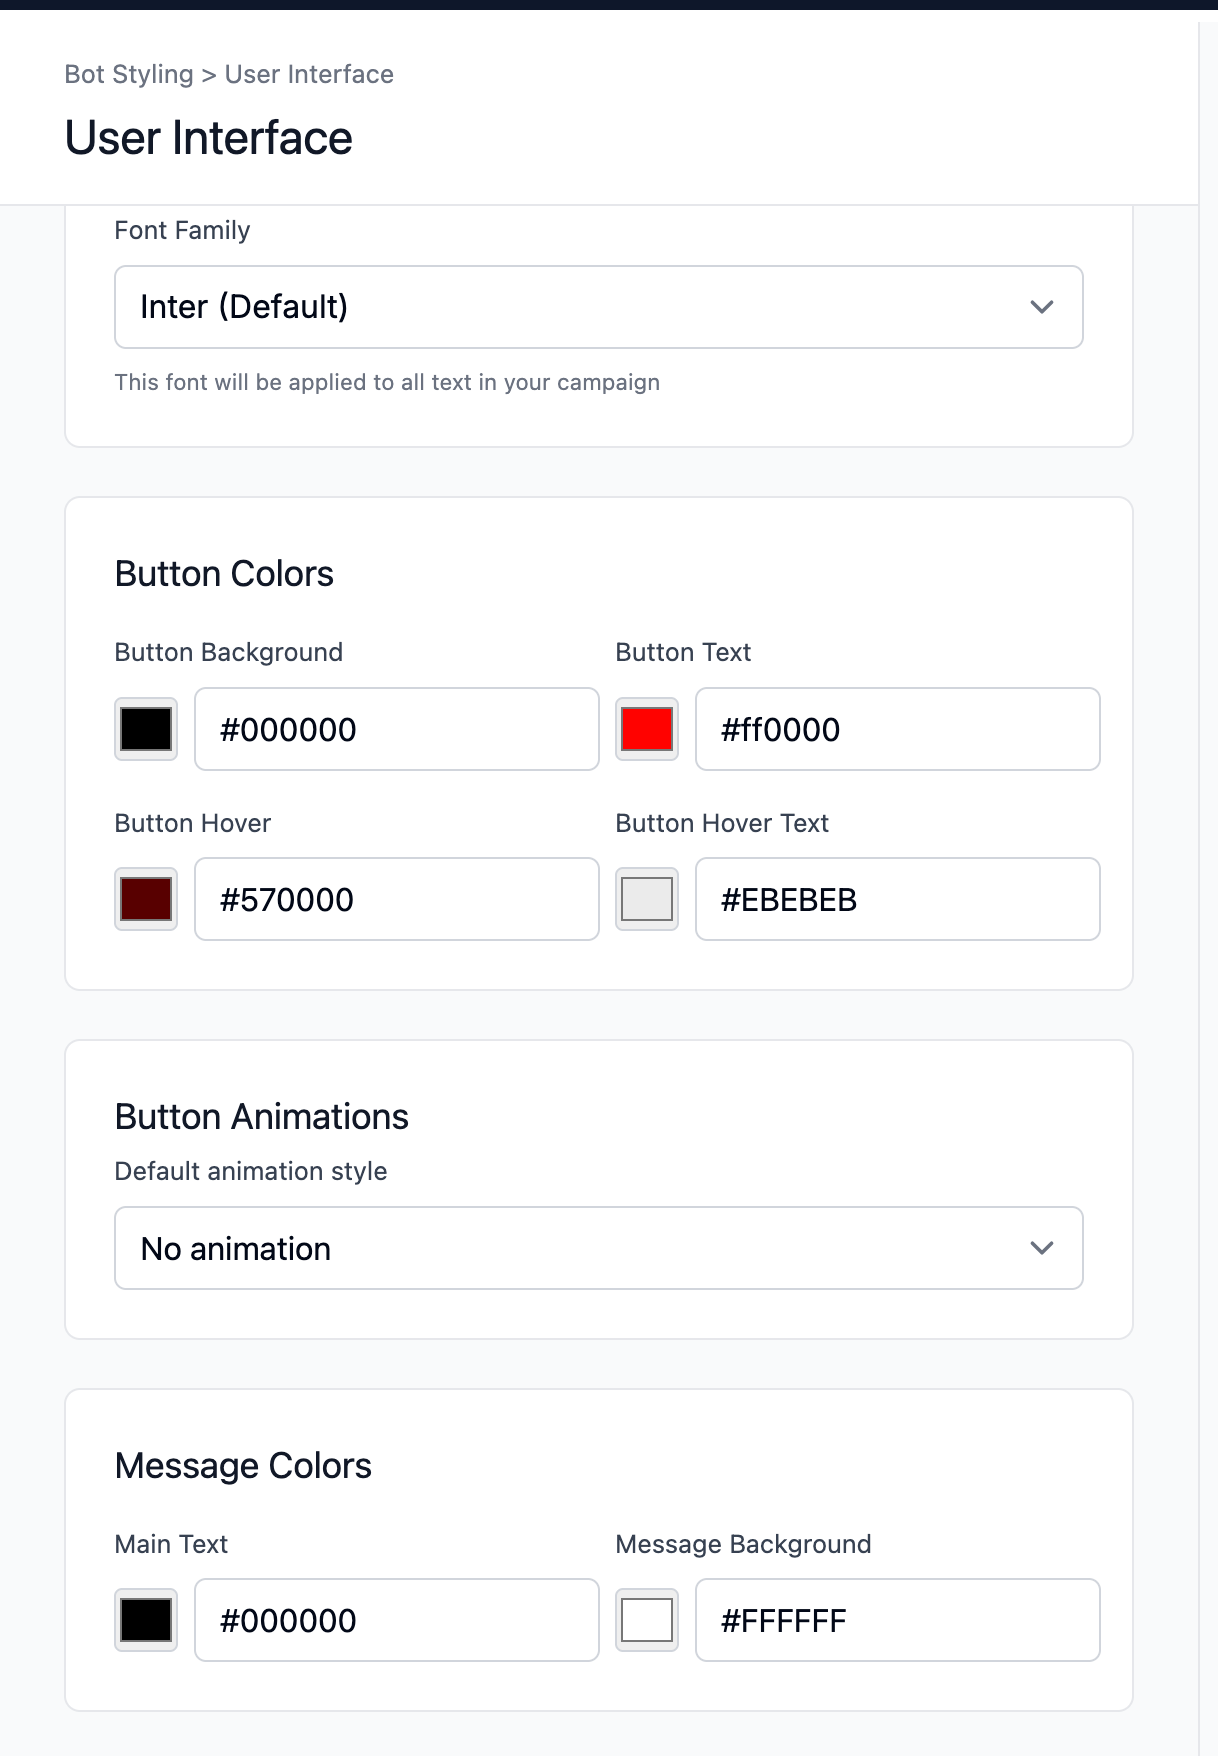Viewport: 1218px width, 1756px height.
Task: Click the Button Background hex input field
Action: coord(396,729)
